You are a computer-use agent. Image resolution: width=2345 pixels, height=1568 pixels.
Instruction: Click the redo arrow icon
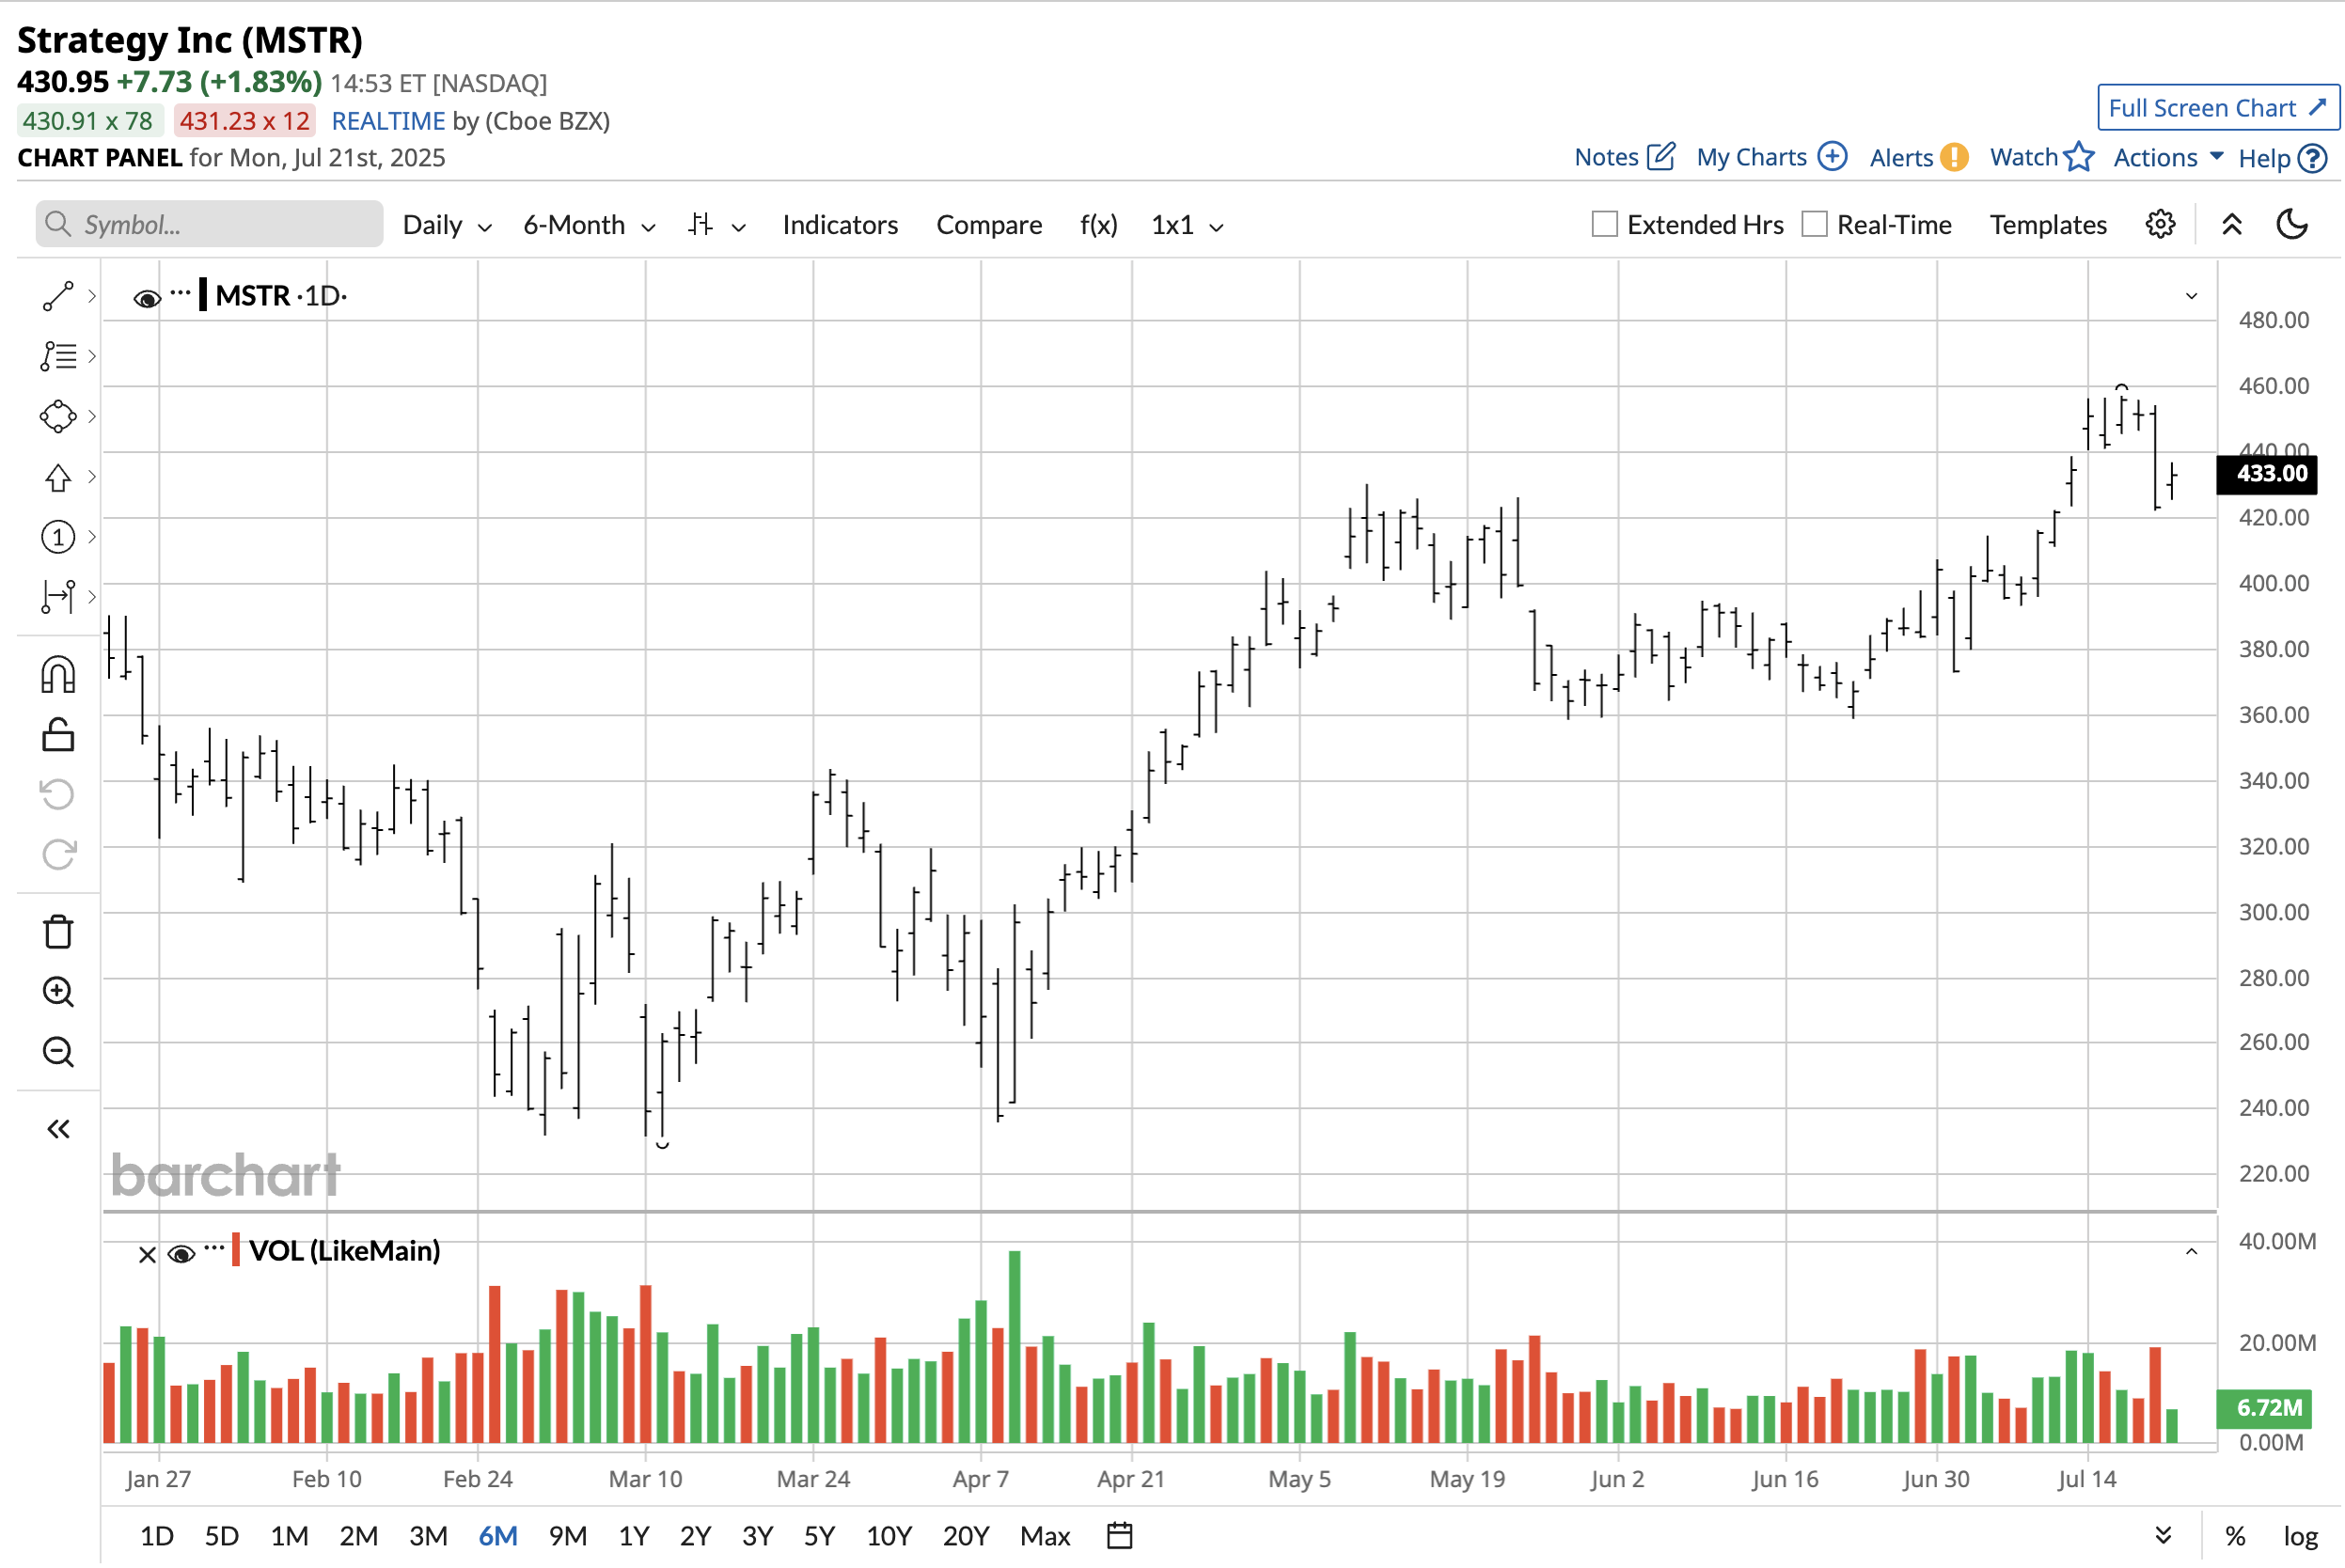point(58,855)
